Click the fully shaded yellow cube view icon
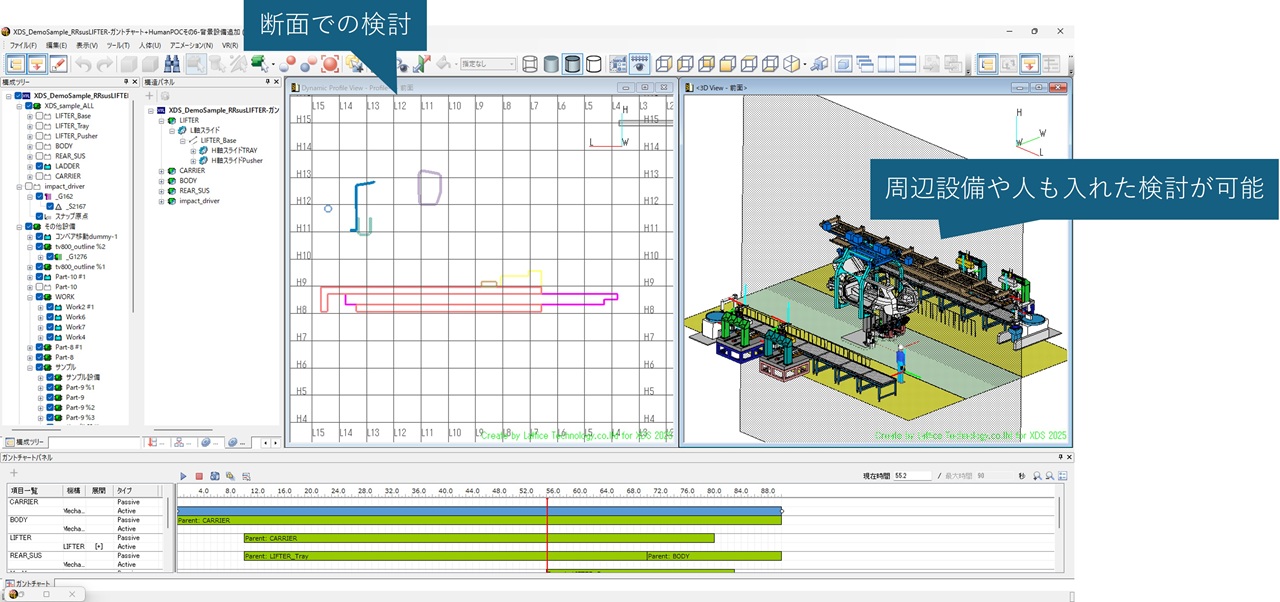Screen dimensions: 1280x602 click(728, 64)
